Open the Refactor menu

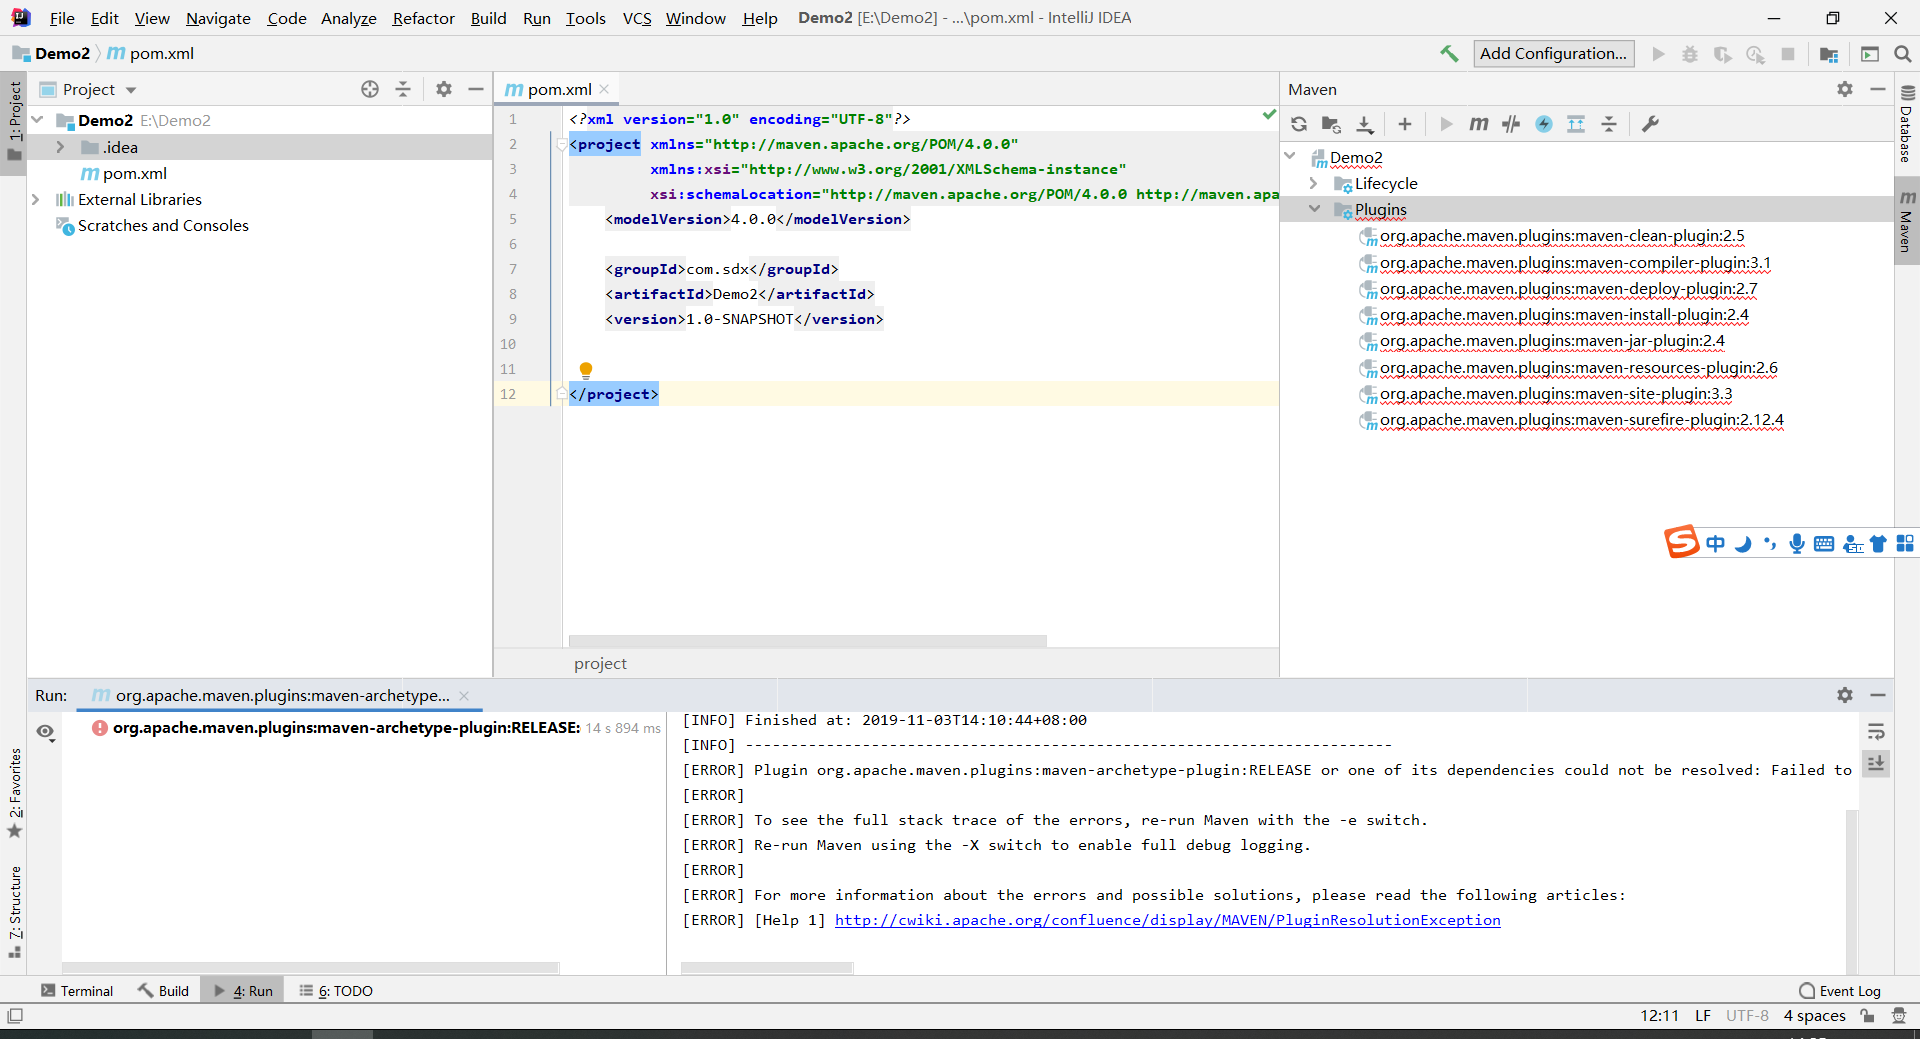click(x=423, y=18)
